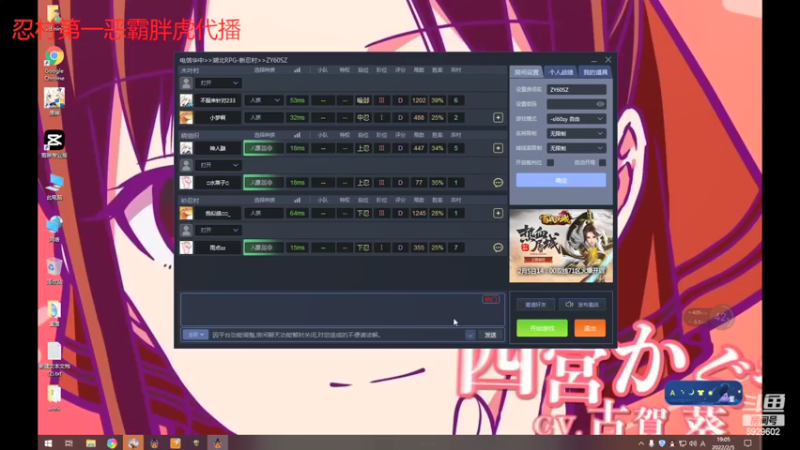Click the avatar on the 447 games row
This screenshot has height=450, width=800.
[x=186, y=148]
